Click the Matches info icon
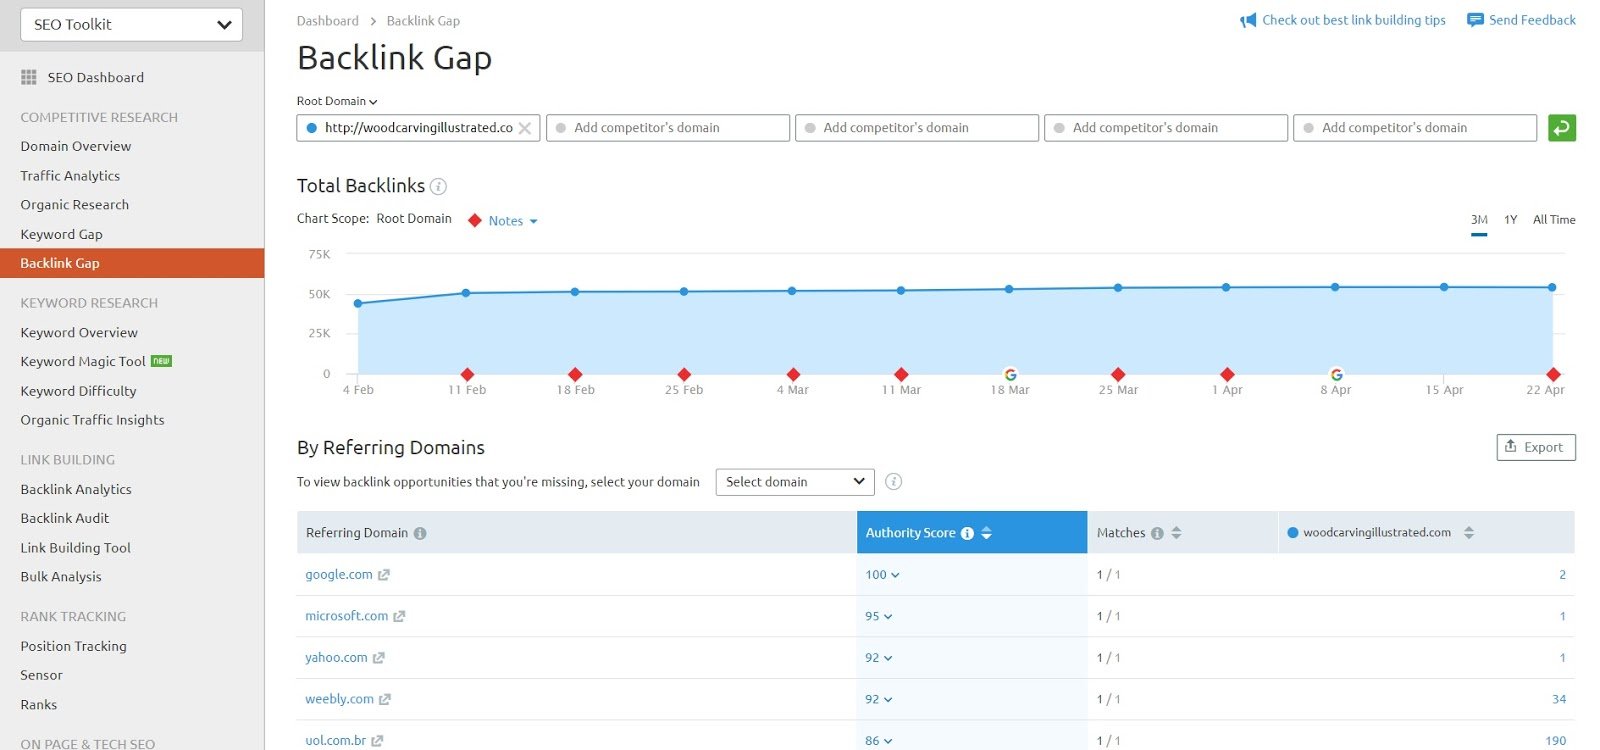Image resolution: width=1600 pixels, height=750 pixels. click(x=1157, y=533)
